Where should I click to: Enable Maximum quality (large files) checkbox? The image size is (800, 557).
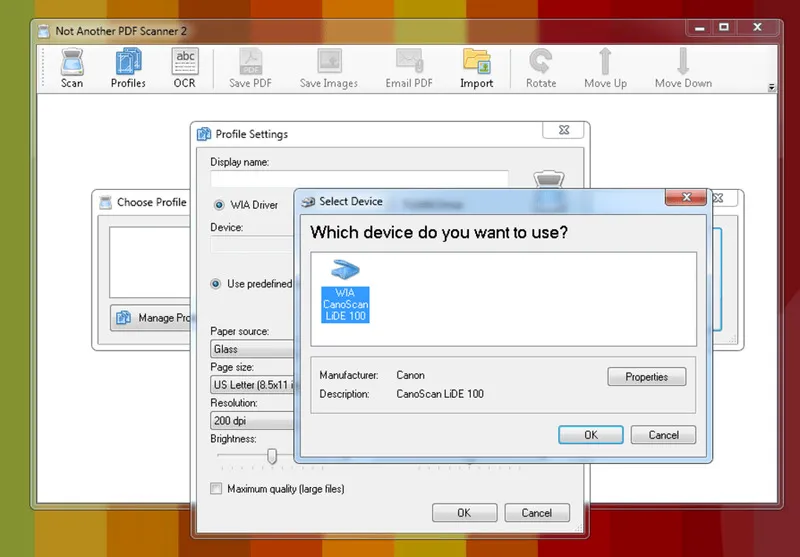(216, 489)
